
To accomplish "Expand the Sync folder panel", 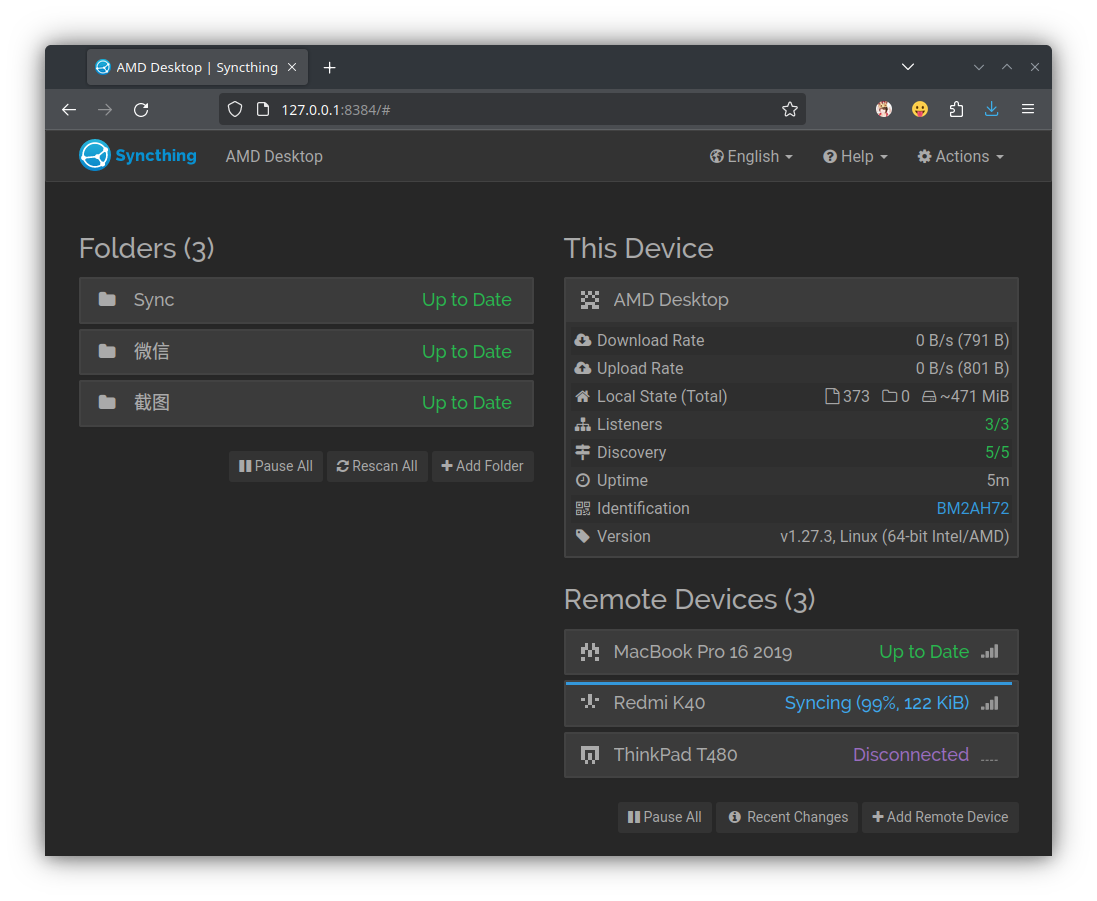I will coord(306,300).
